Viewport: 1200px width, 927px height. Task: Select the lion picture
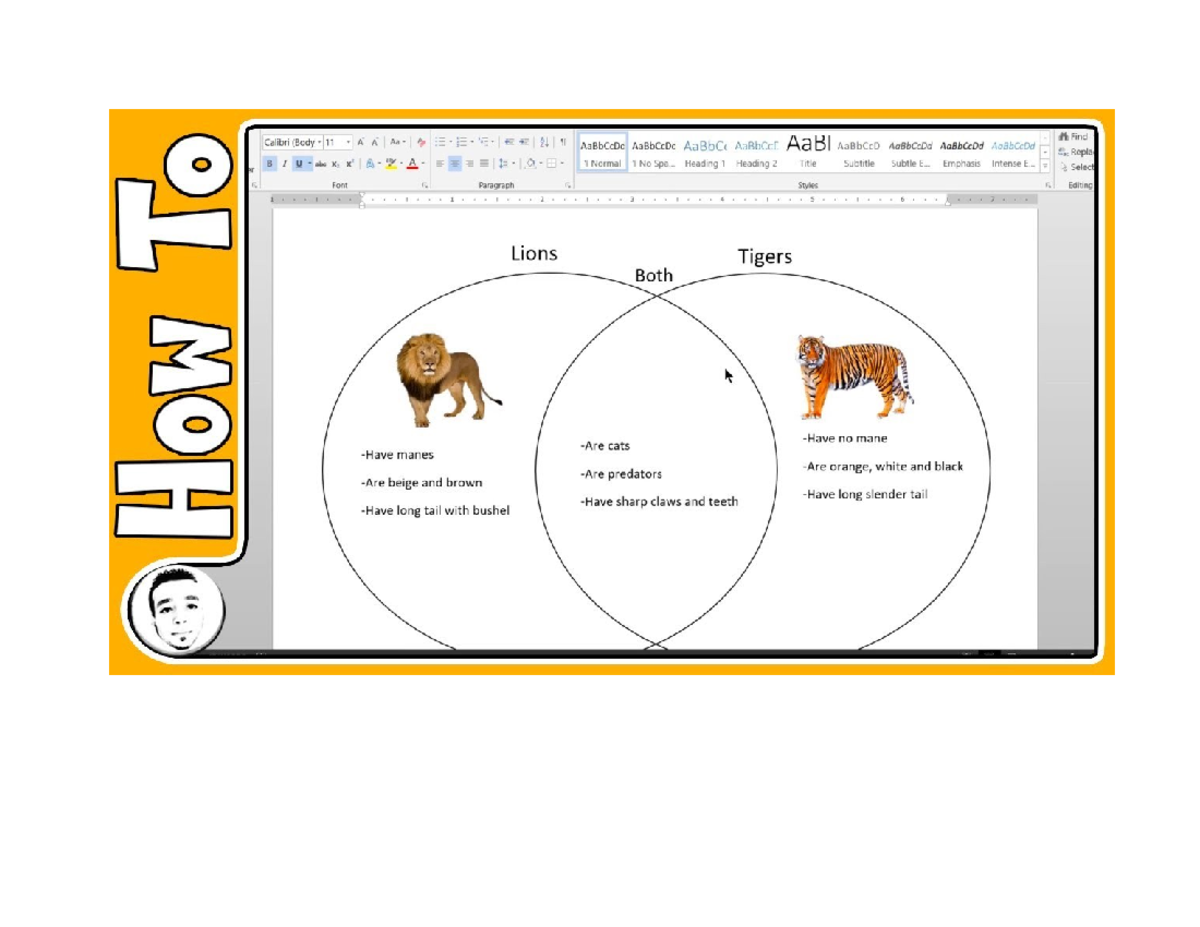click(x=449, y=380)
